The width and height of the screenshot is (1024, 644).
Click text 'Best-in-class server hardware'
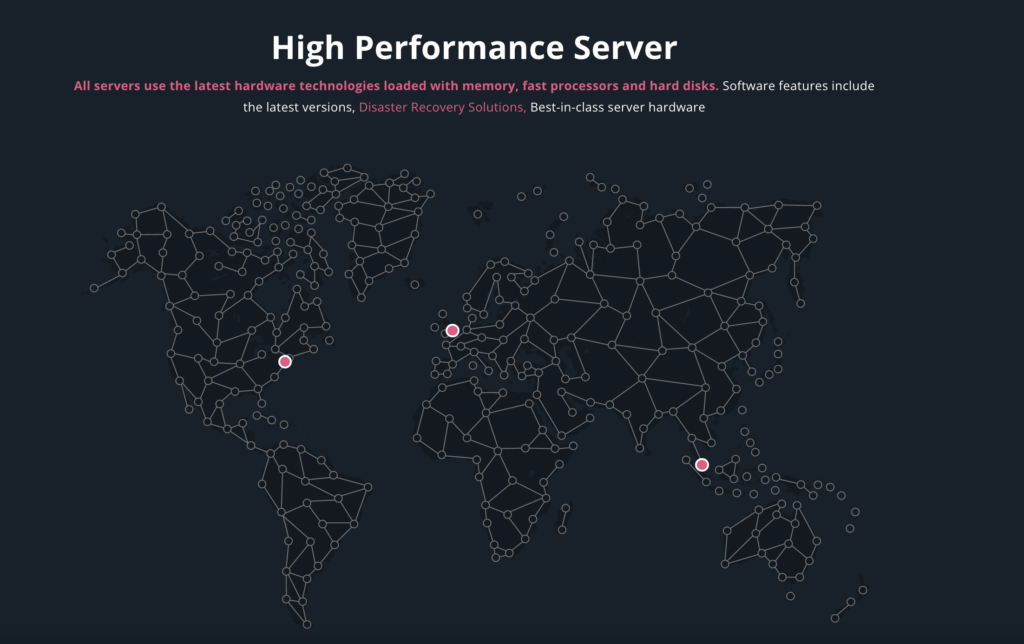617,107
